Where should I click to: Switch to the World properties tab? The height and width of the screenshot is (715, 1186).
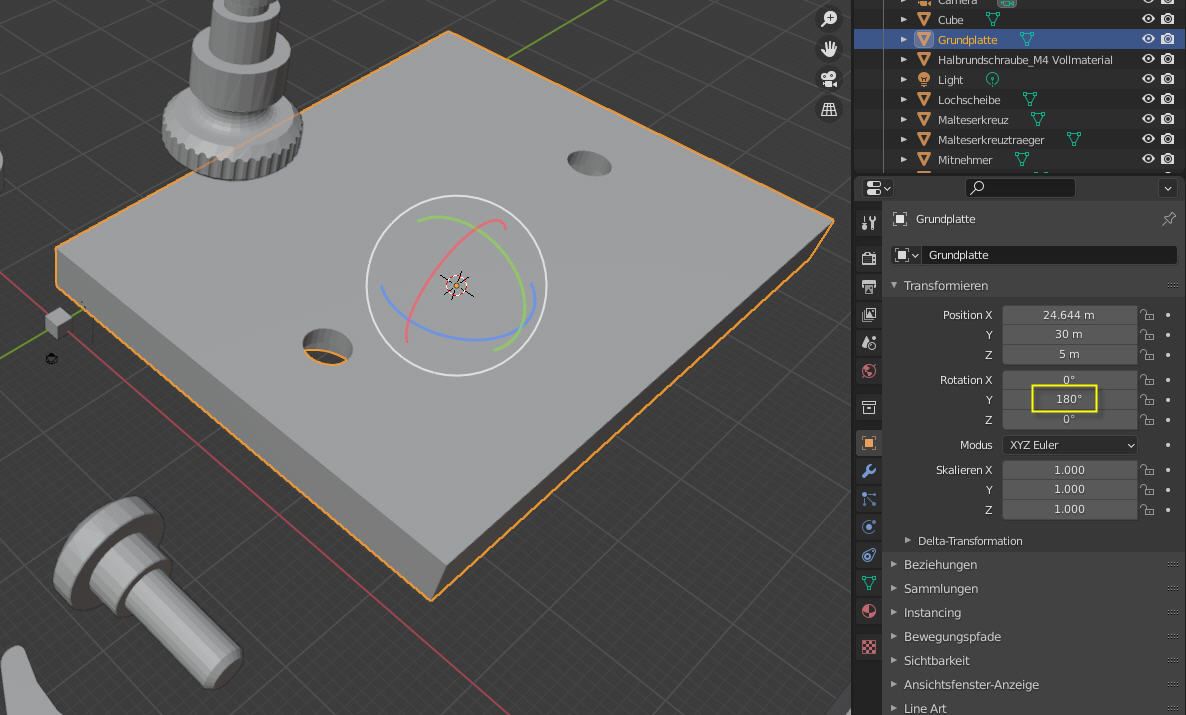coord(869,371)
